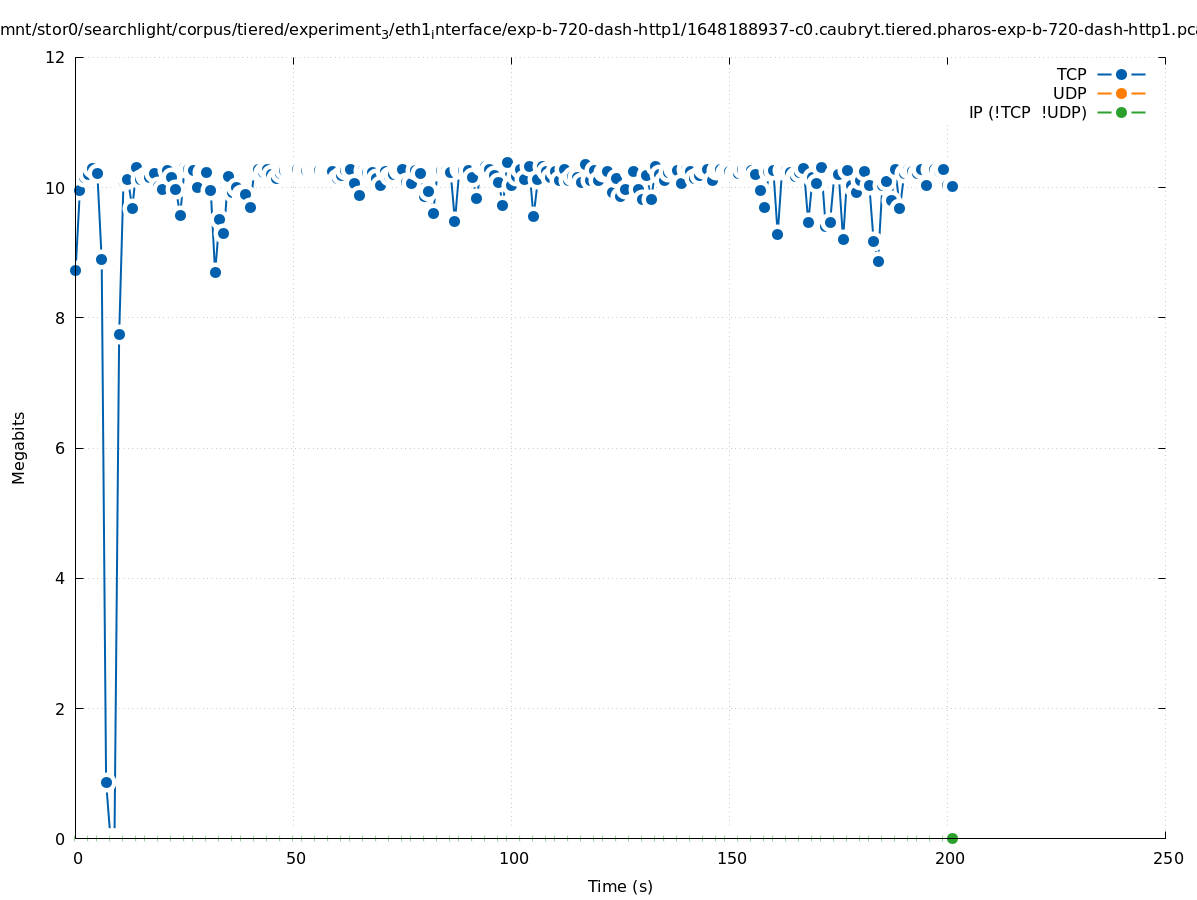Click the pcap file path title at top

598,30
